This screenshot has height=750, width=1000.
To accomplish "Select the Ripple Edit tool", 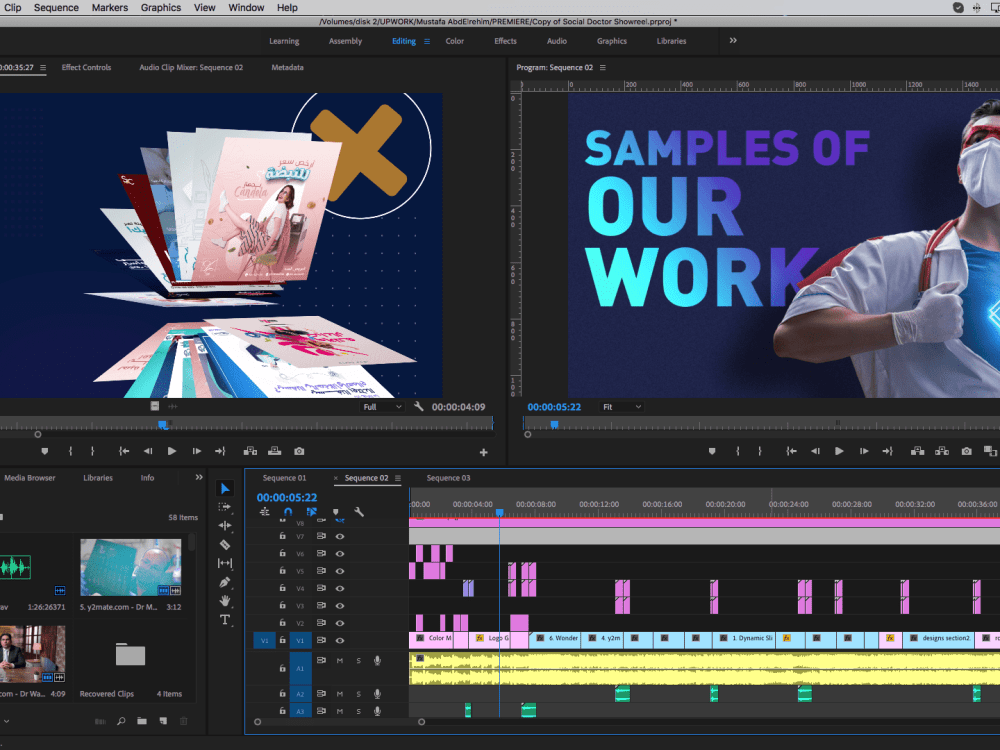I will tap(224, 526).
